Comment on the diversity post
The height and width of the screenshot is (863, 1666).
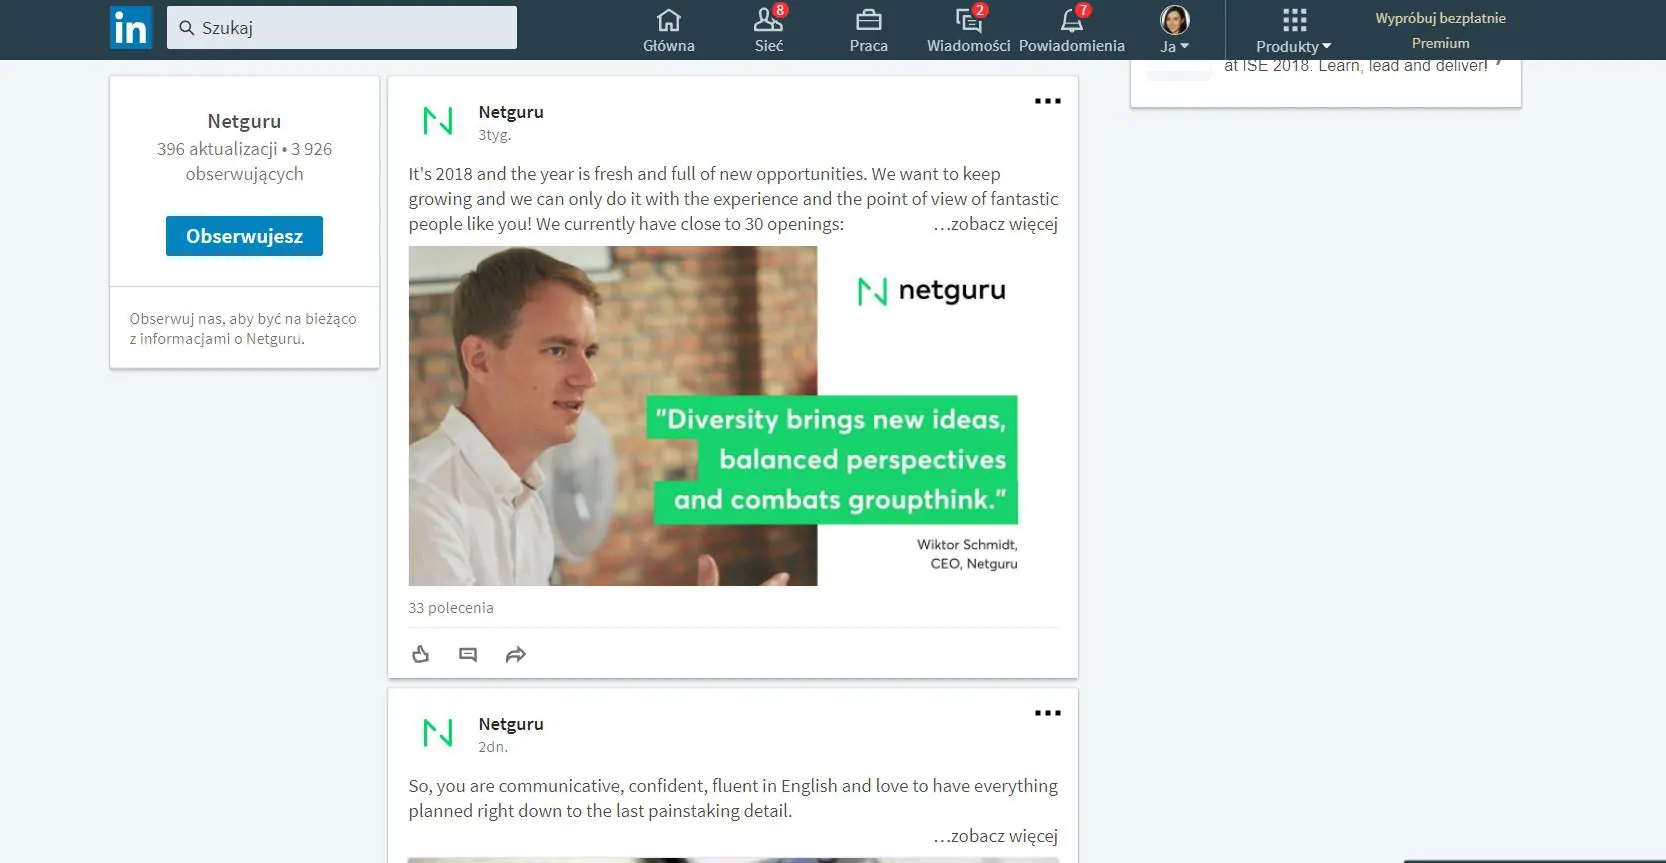(468, 655)
